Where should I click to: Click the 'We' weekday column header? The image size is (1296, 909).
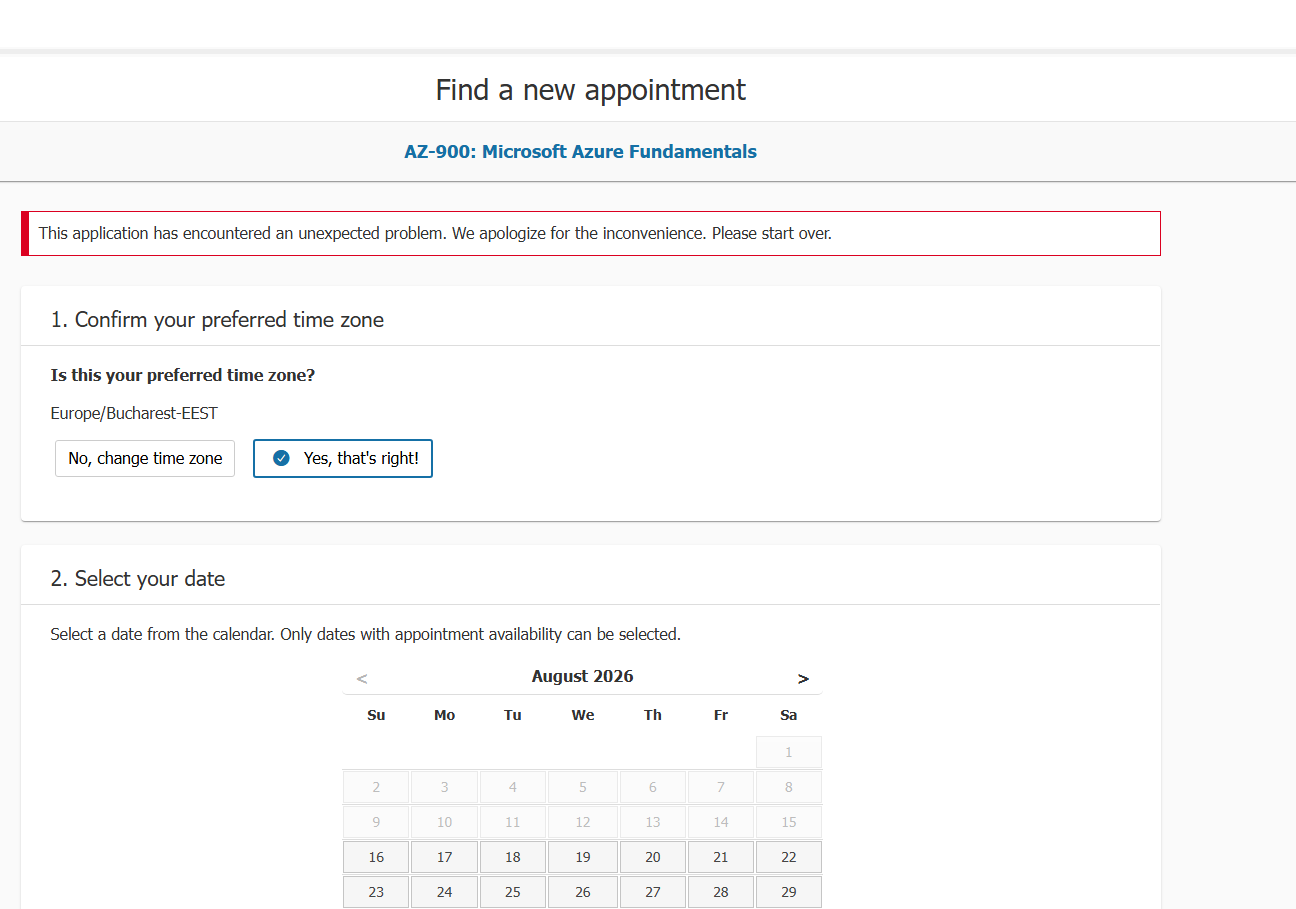tap(583, 715)
